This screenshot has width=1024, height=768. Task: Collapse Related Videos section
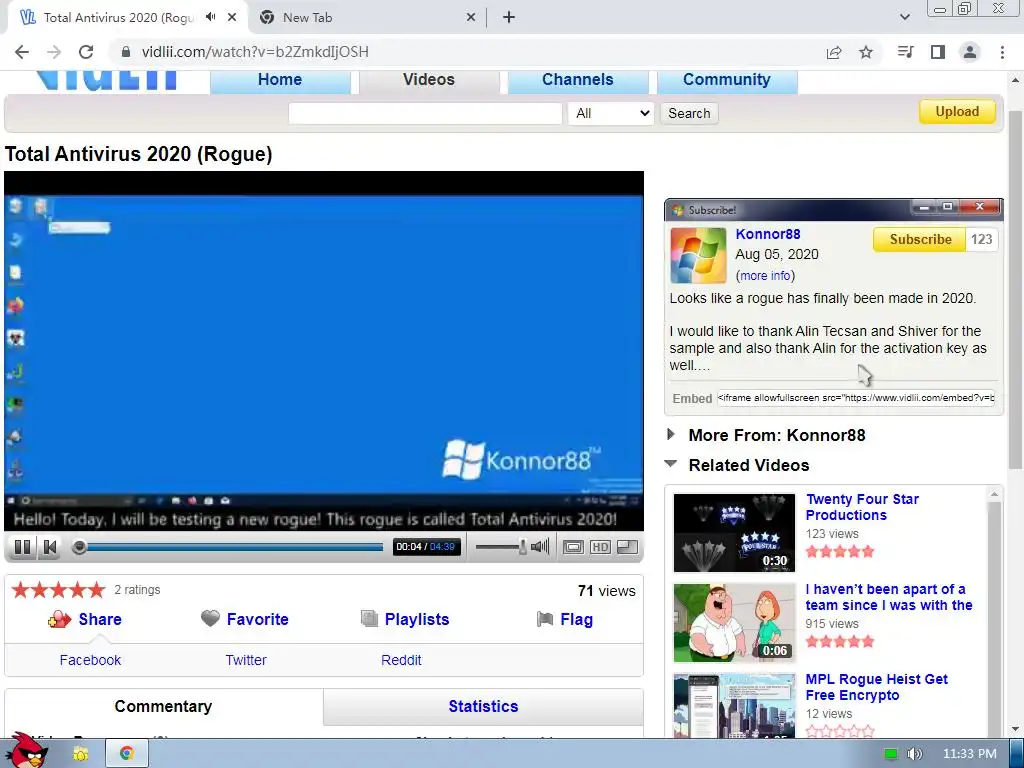coord(748,466)
